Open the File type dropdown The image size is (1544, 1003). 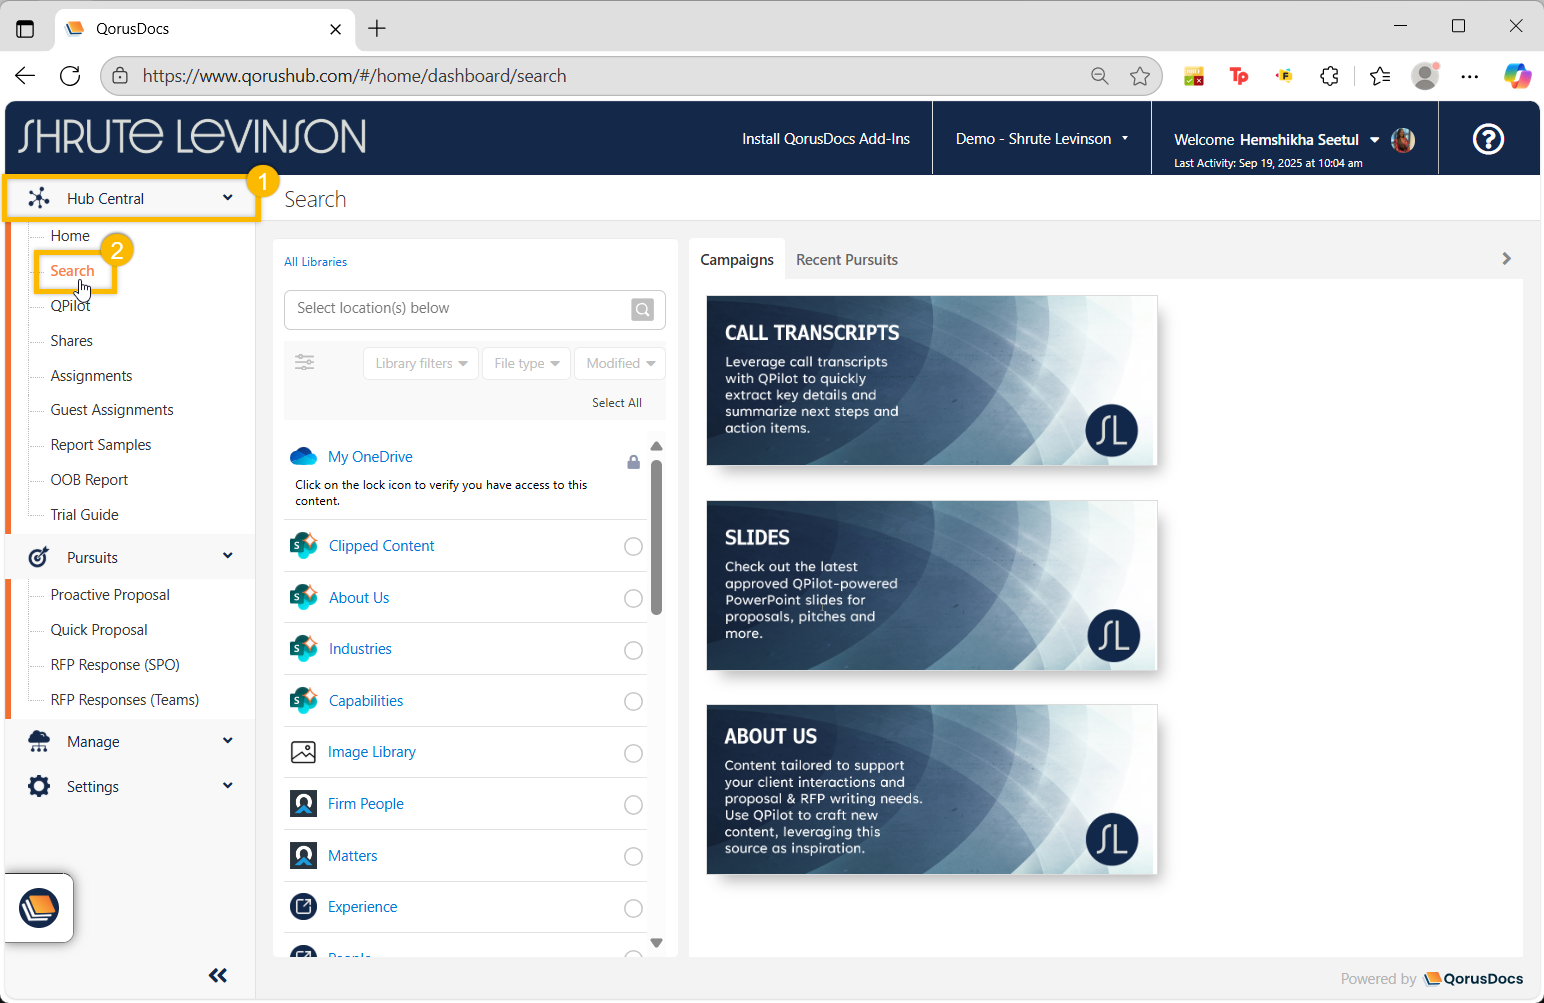(526, 363)
